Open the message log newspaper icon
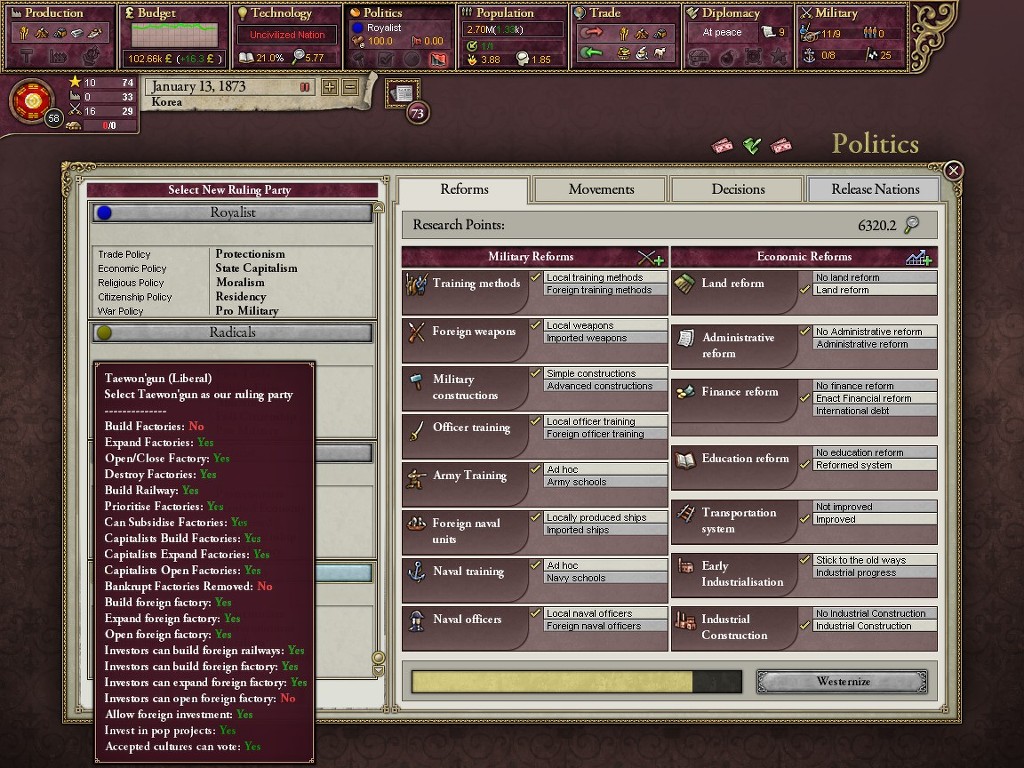This screenshot has width=1024, height=768. (x=402, y=93)
